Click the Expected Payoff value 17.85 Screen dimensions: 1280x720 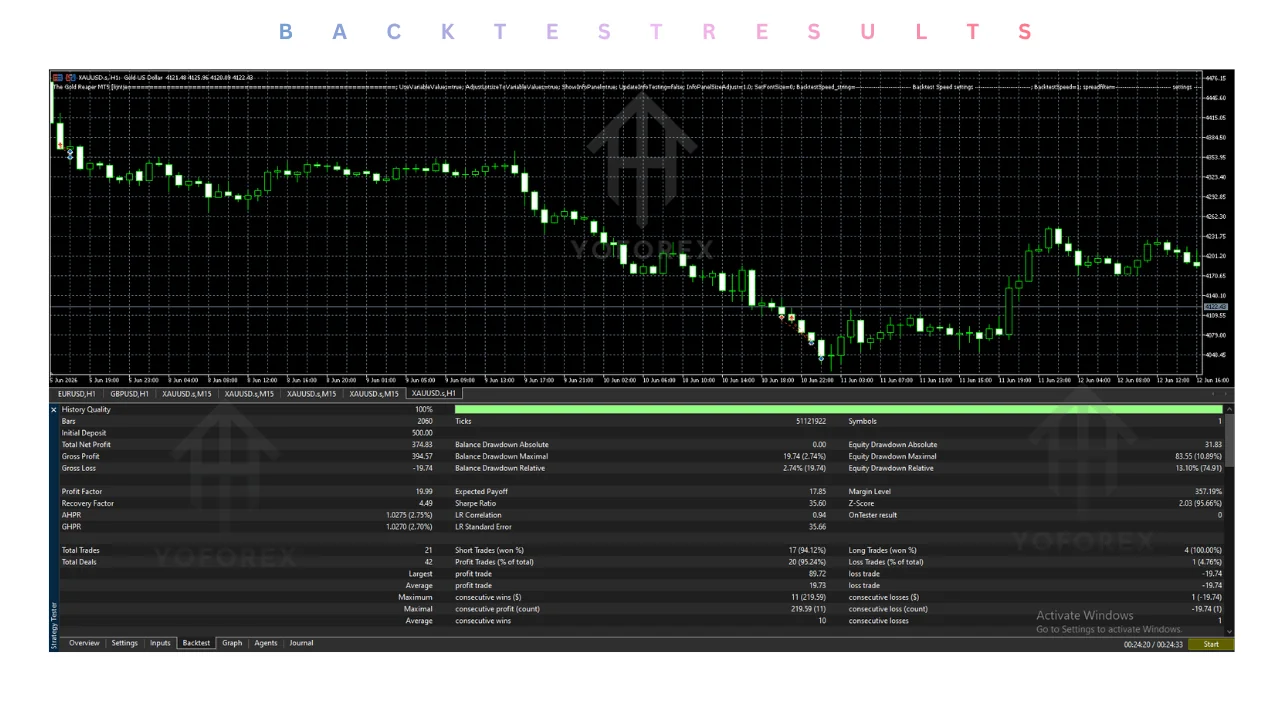(817, 492)
